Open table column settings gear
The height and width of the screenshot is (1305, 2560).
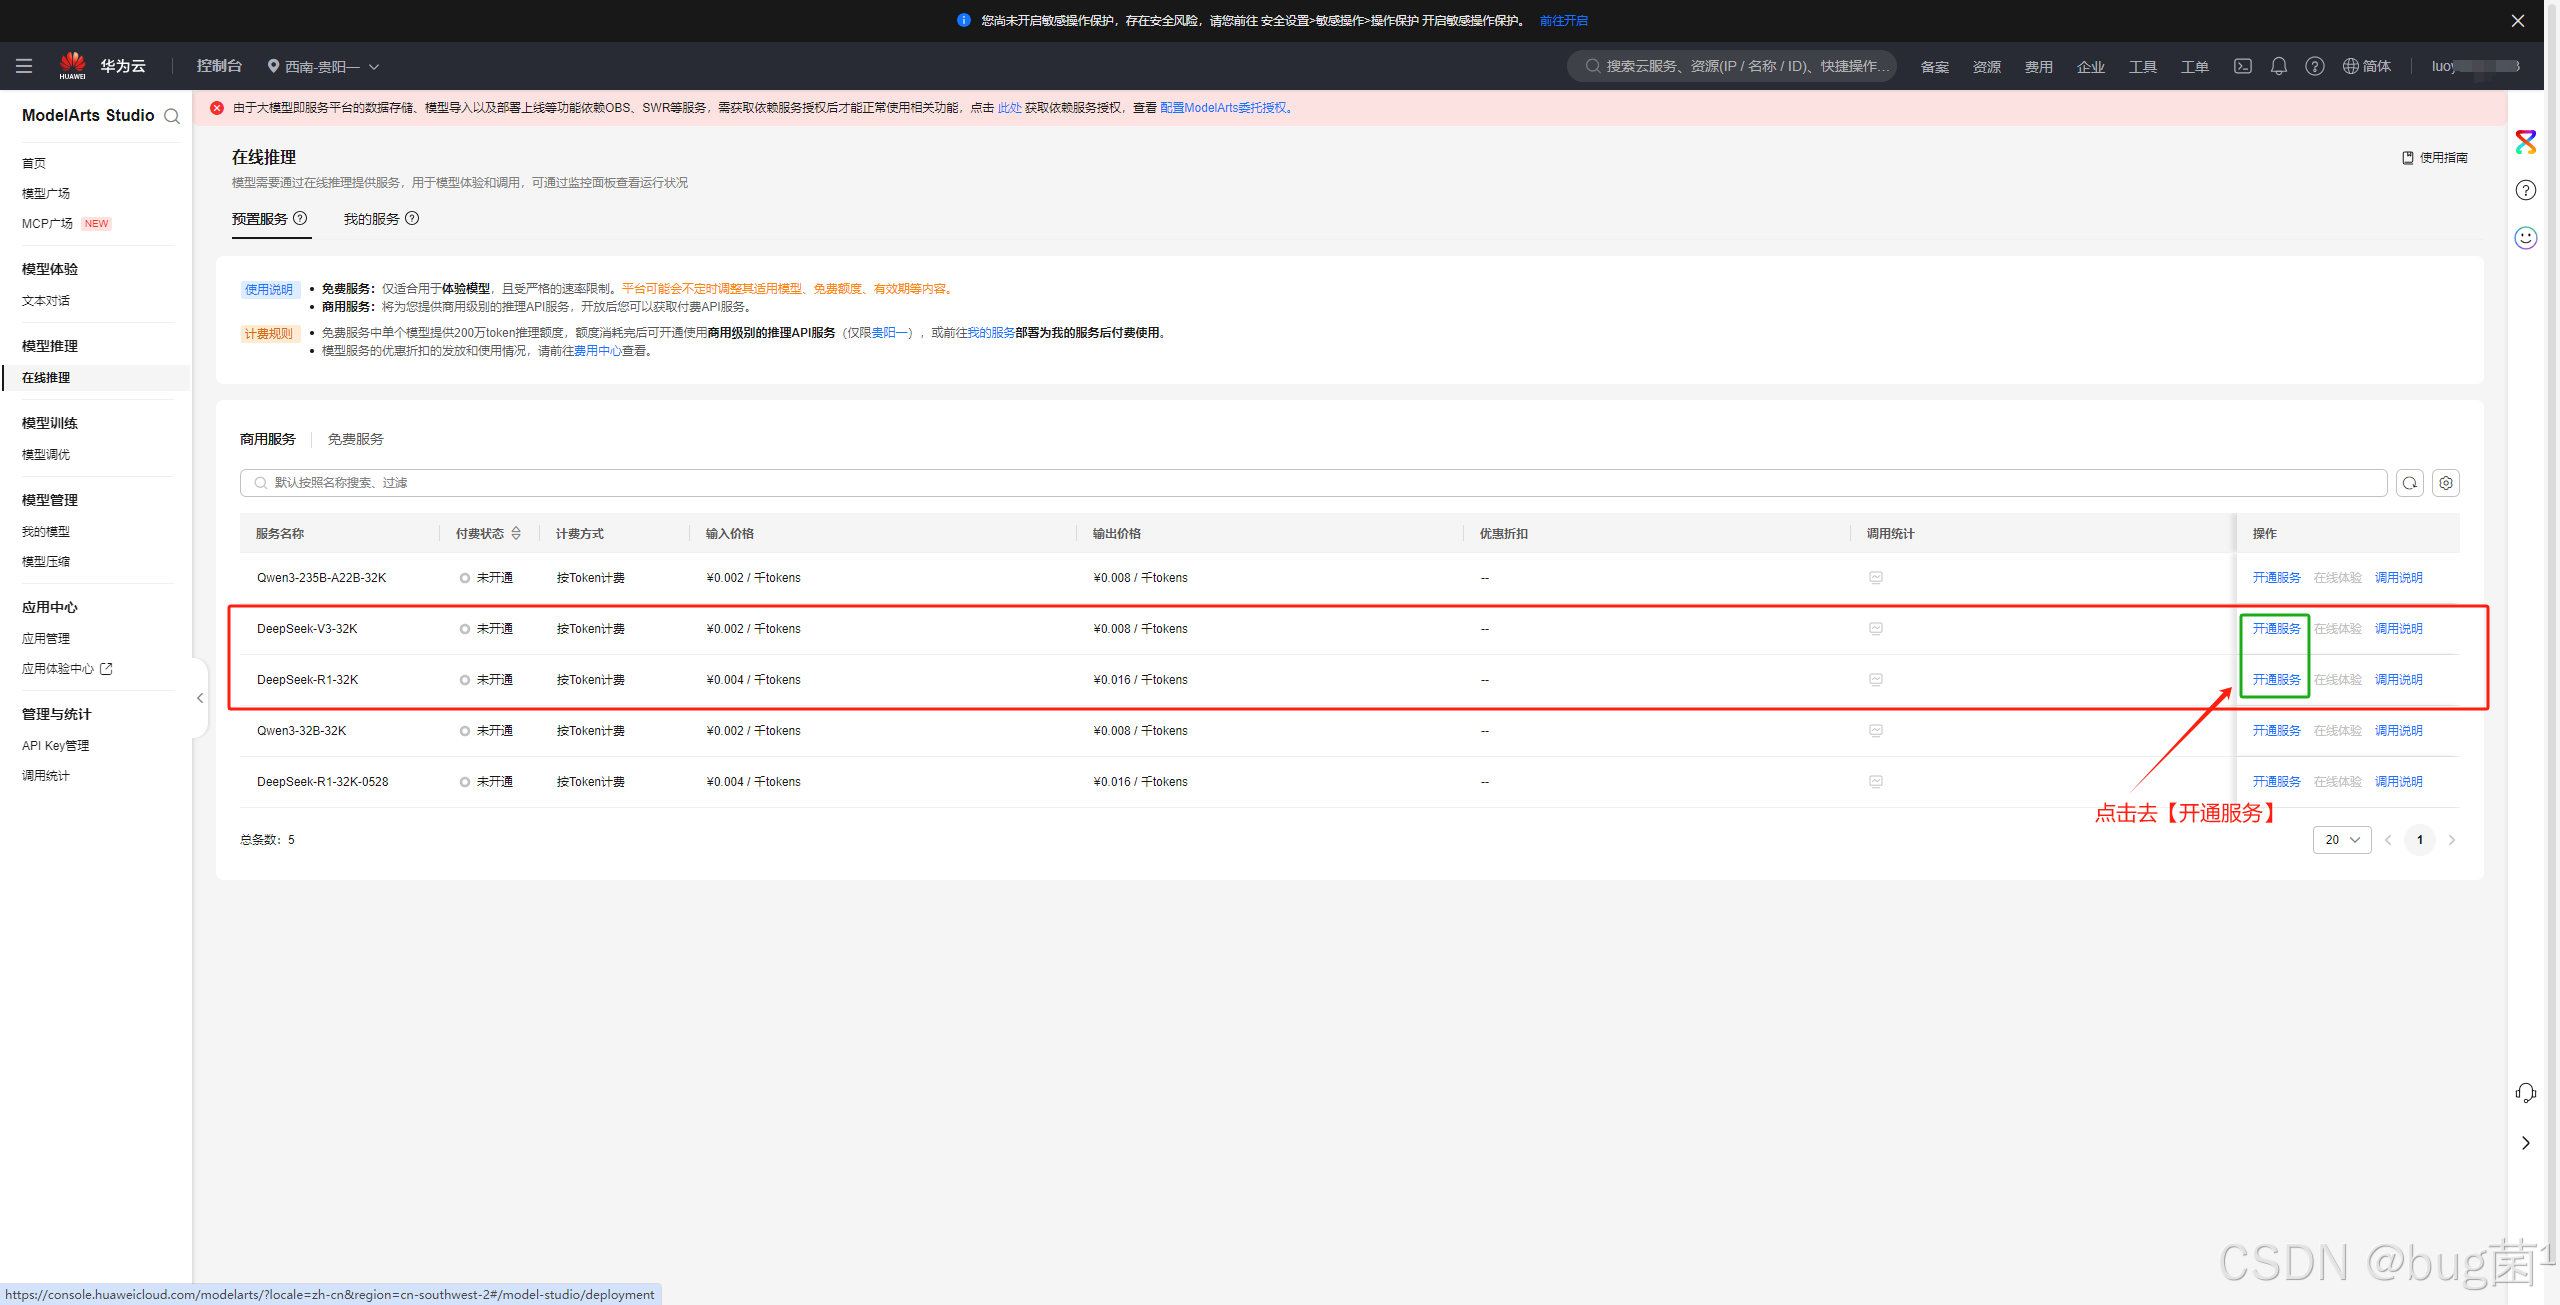(2446, 483)
